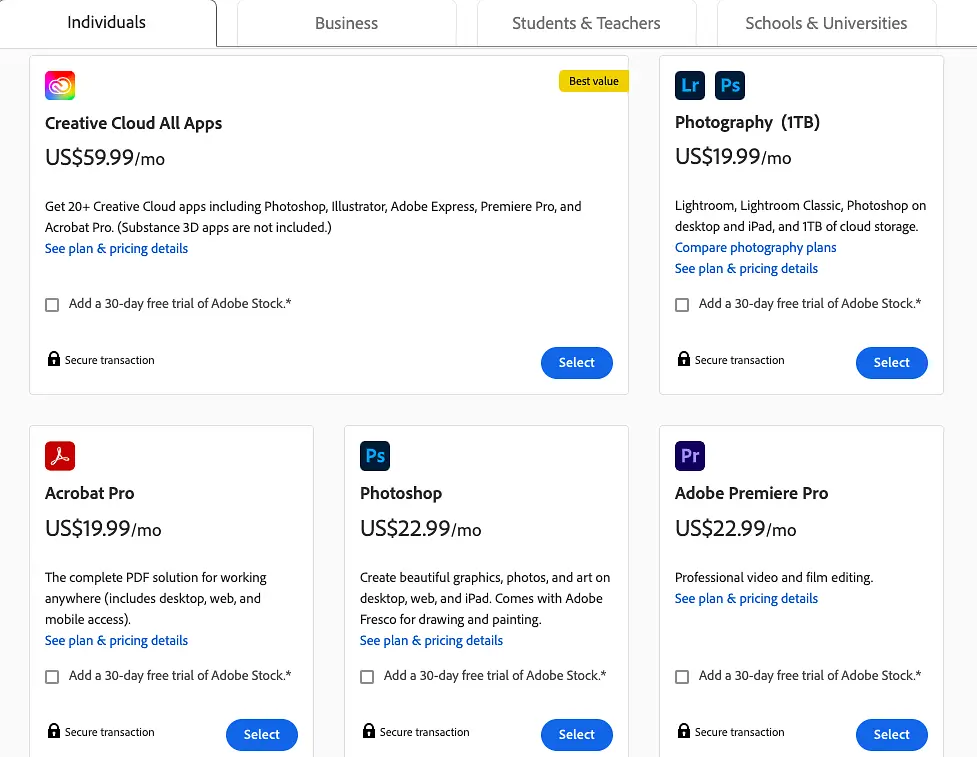Enable Adobe Stock trial for Premiere Pro

[x=682, y=677]
